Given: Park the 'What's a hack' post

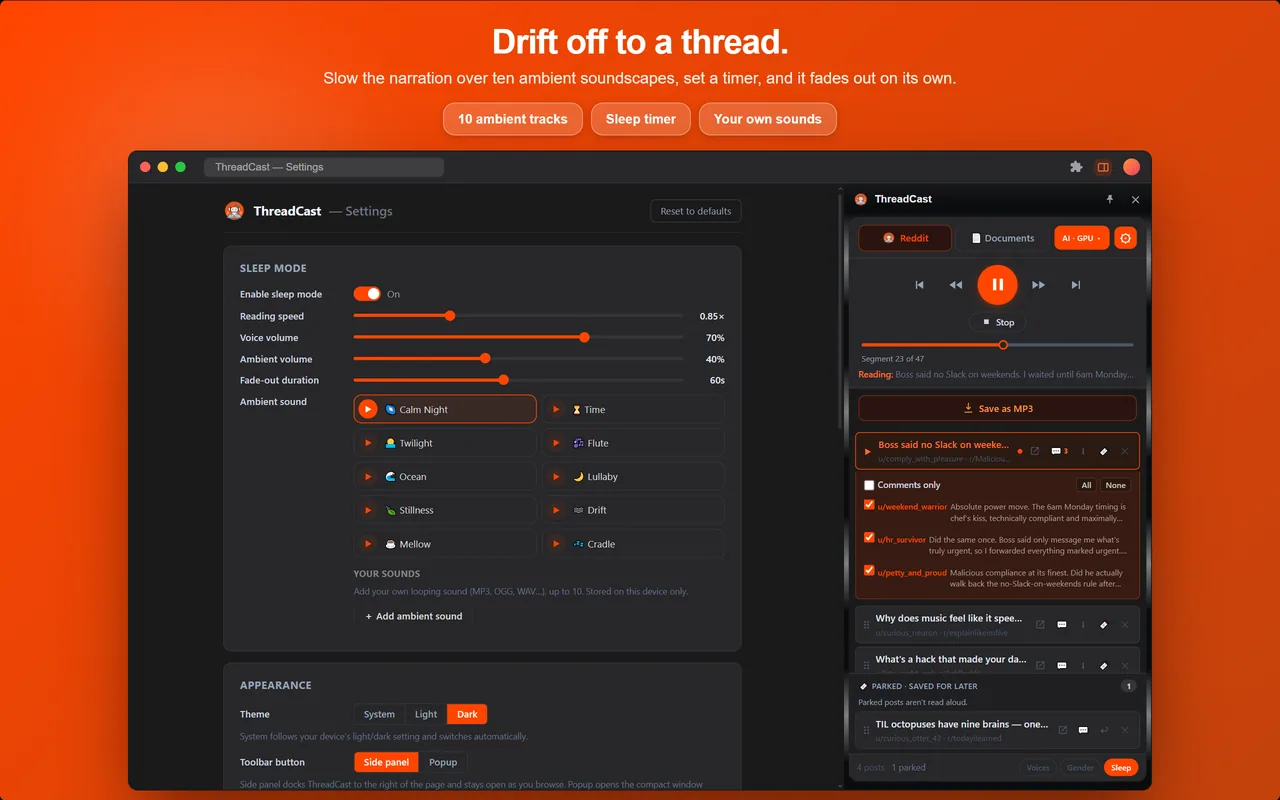Looking at the screenshot, I should [x=1104, y=665].
